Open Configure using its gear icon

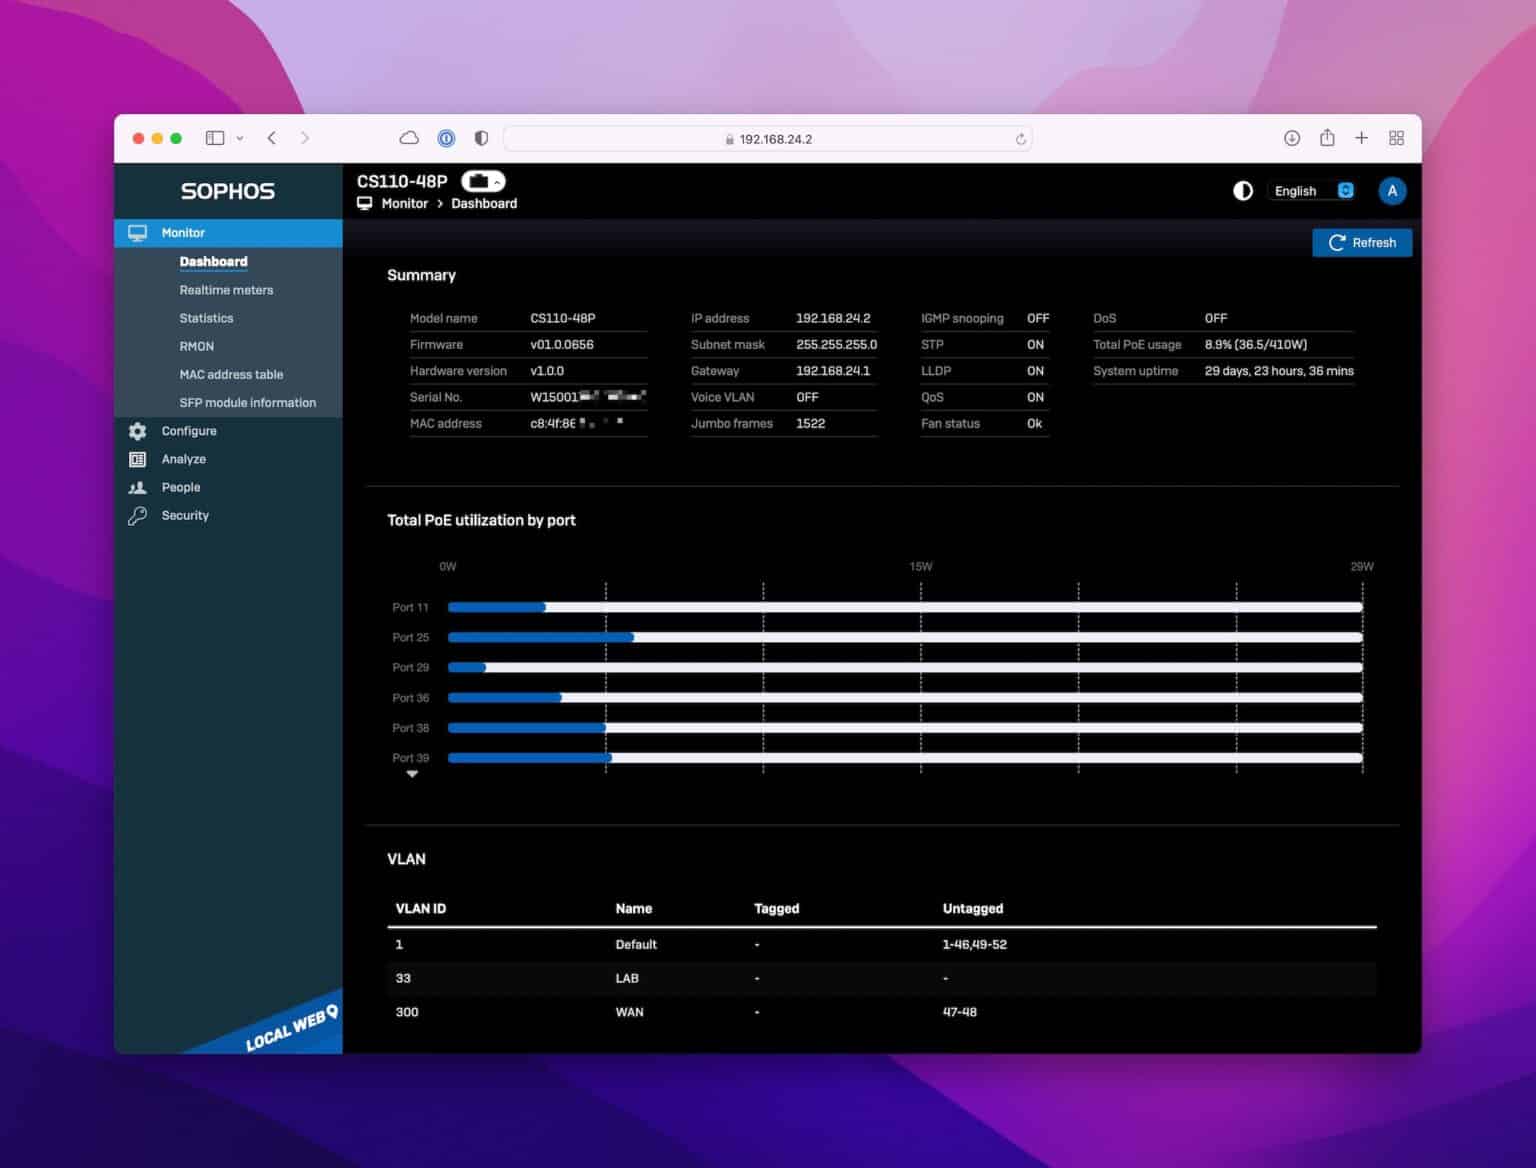click(137, 430)
